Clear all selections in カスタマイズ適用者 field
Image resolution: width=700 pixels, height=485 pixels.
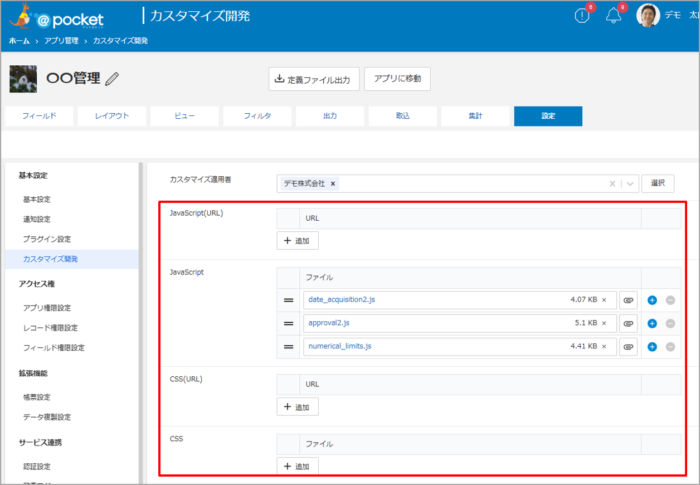click(612, 184)
